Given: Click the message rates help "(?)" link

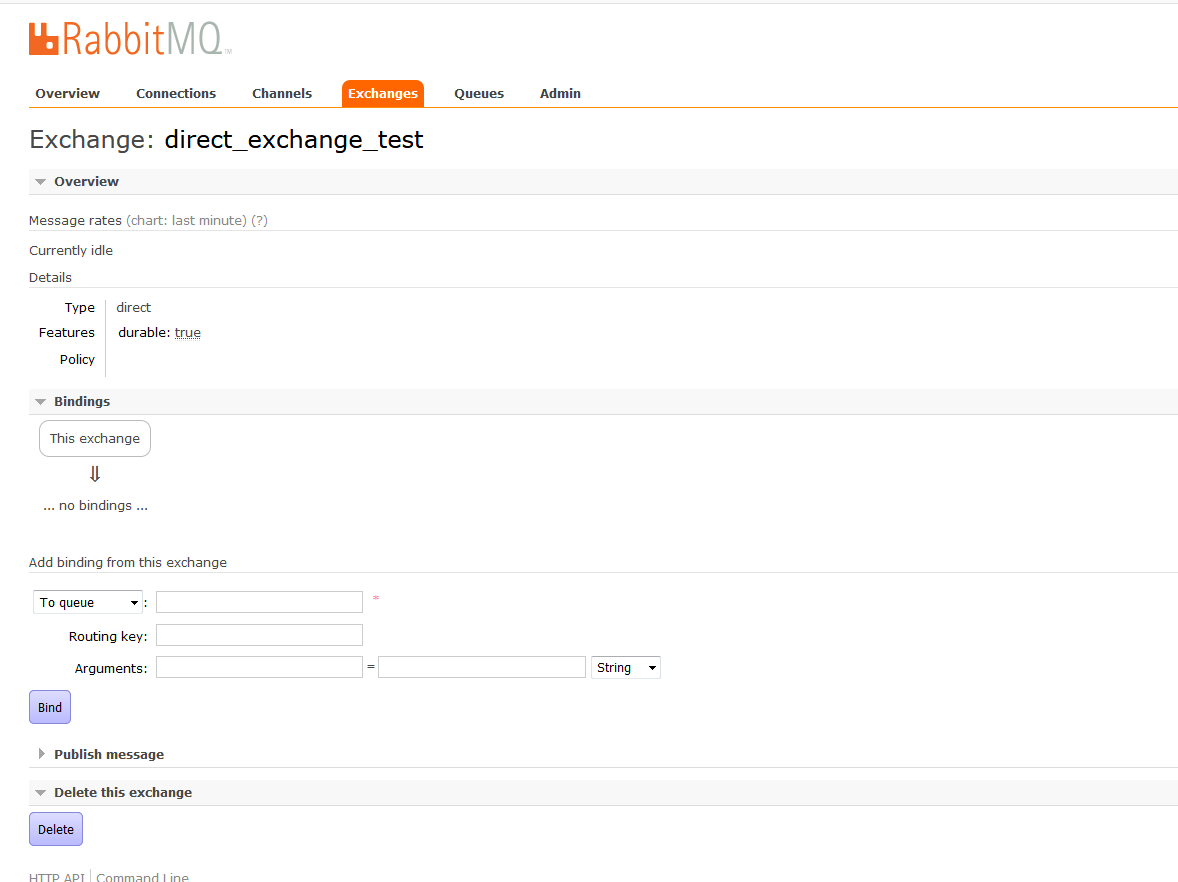Looking at the screenshot, I should [260, 220].
